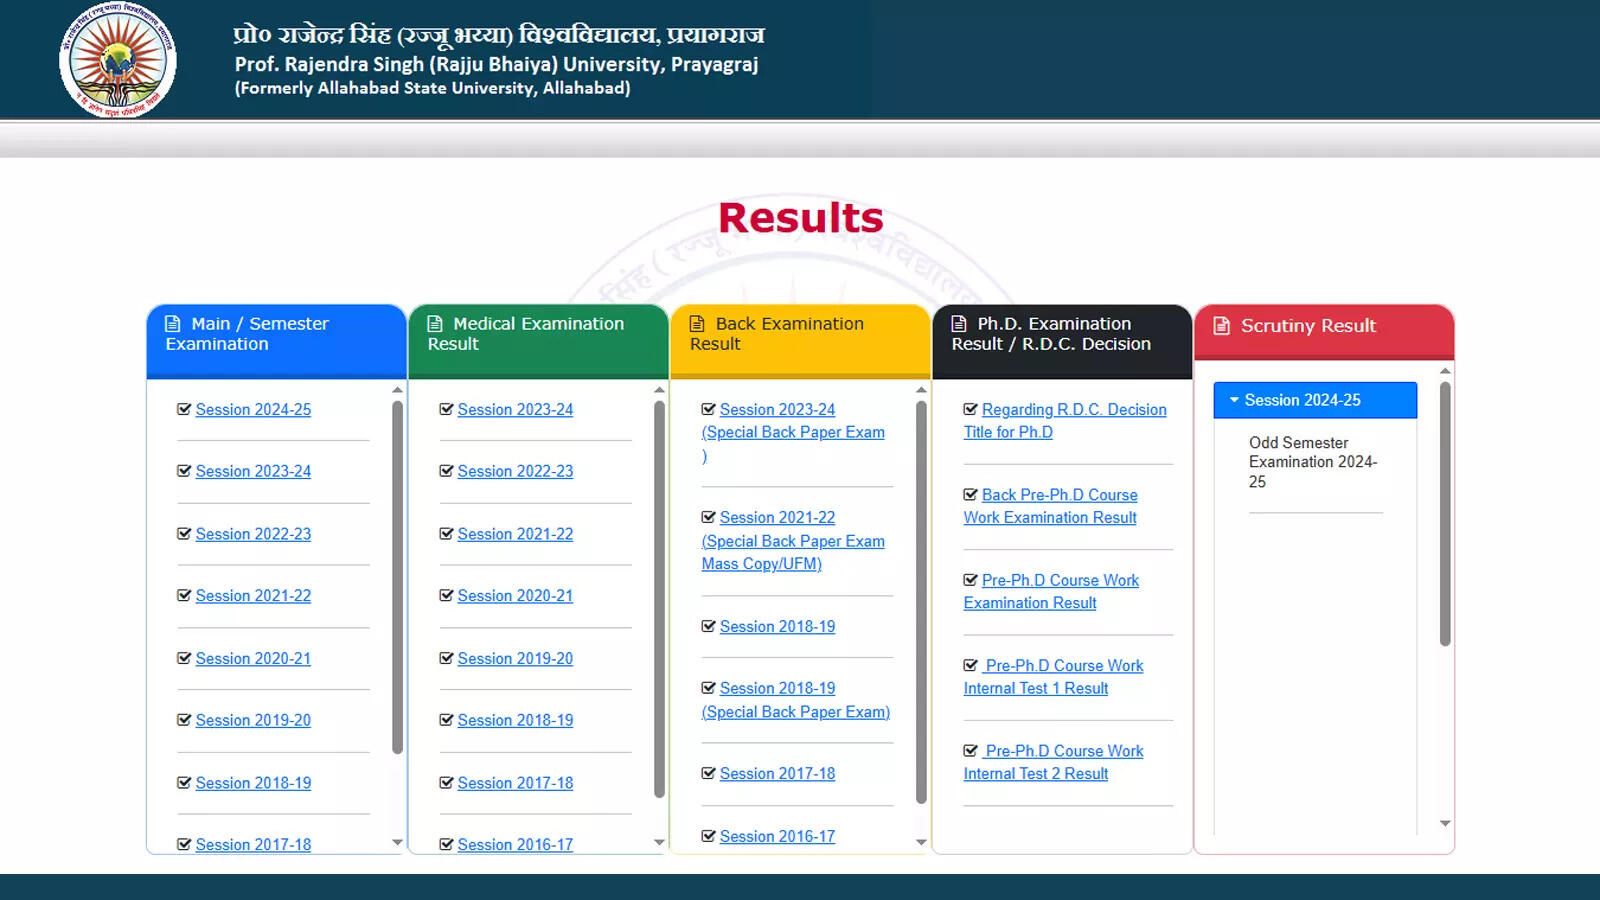
Task: Open Odd Semester Examination 2024-25 scrutiny entry
Action: pos(1313,462)
